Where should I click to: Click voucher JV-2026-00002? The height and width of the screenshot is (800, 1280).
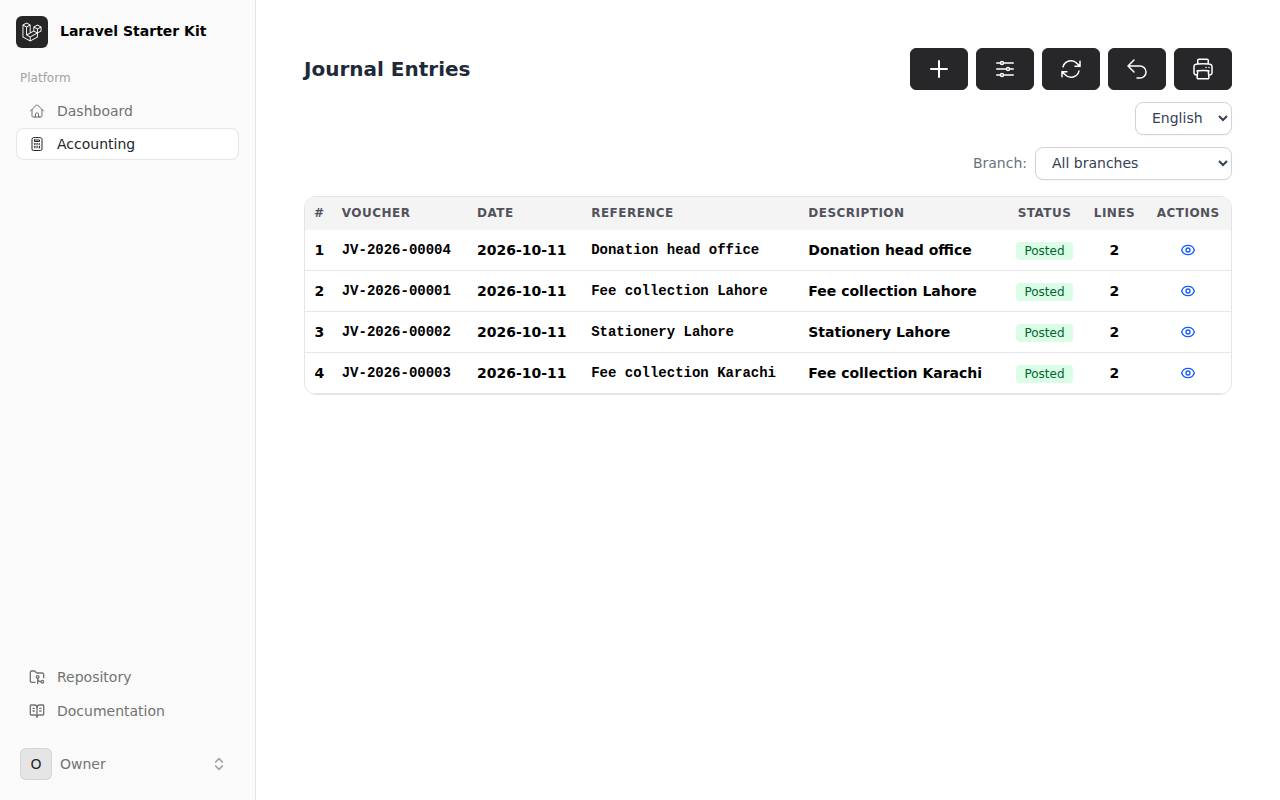(396, 332)
